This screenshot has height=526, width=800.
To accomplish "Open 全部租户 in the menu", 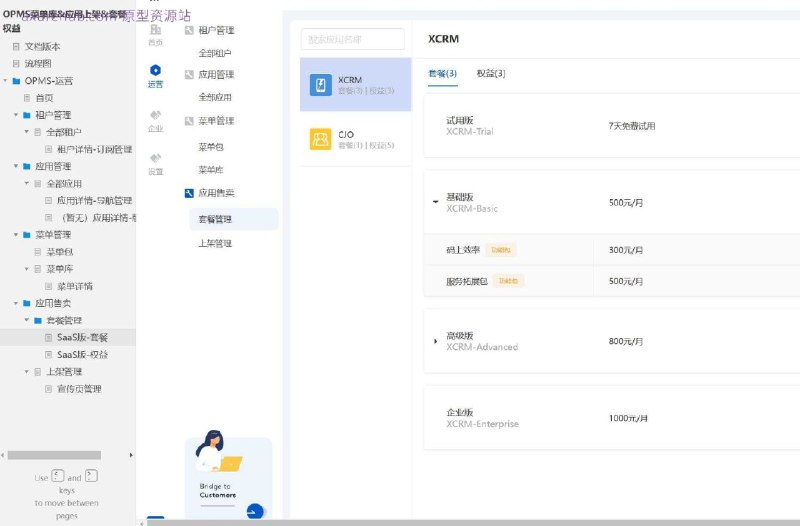I will tap(215, 53).
